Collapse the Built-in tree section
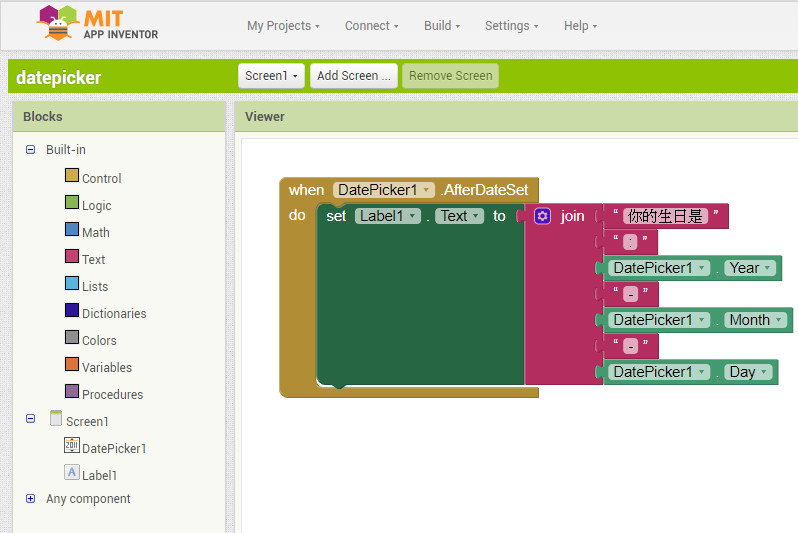Screen dimensions: 798x533 pos(31,150)
